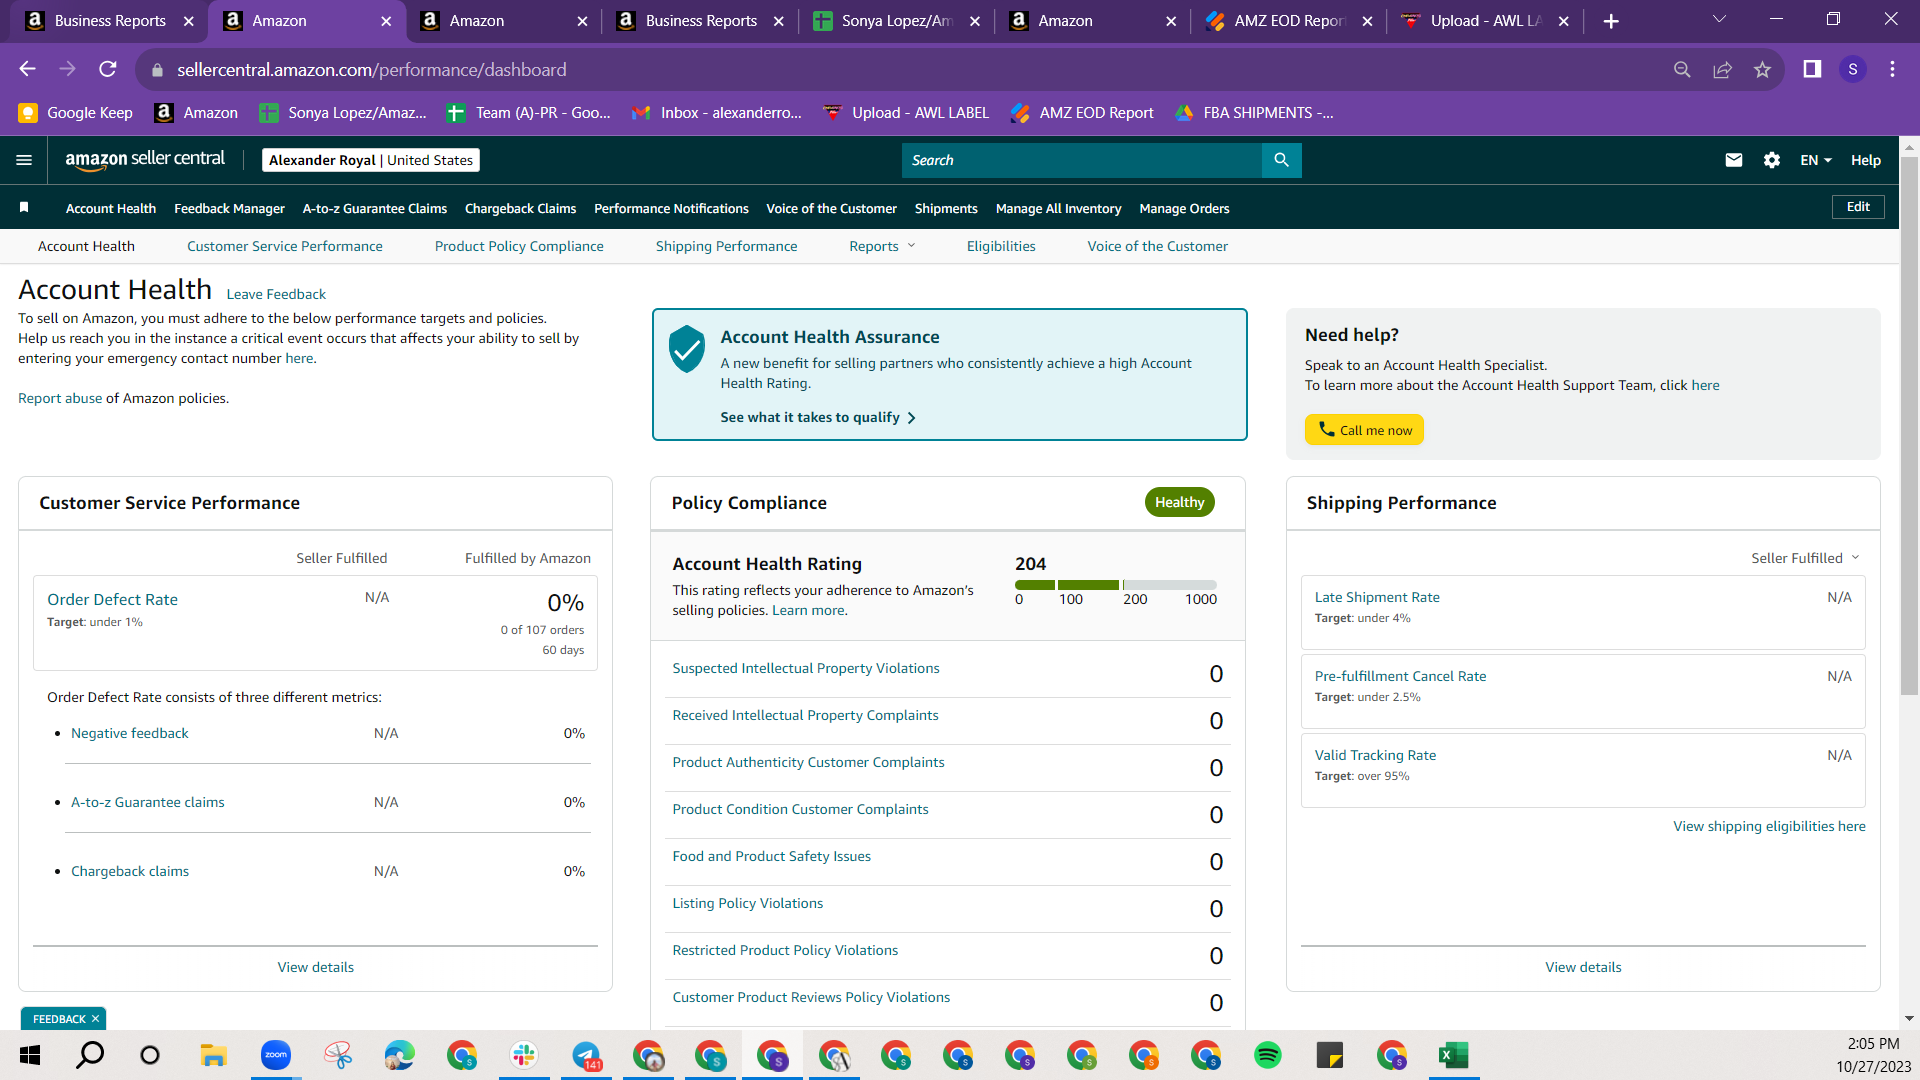
Task: Open Sticky Notes from the taskbar
Action: coord(1330,1055)
